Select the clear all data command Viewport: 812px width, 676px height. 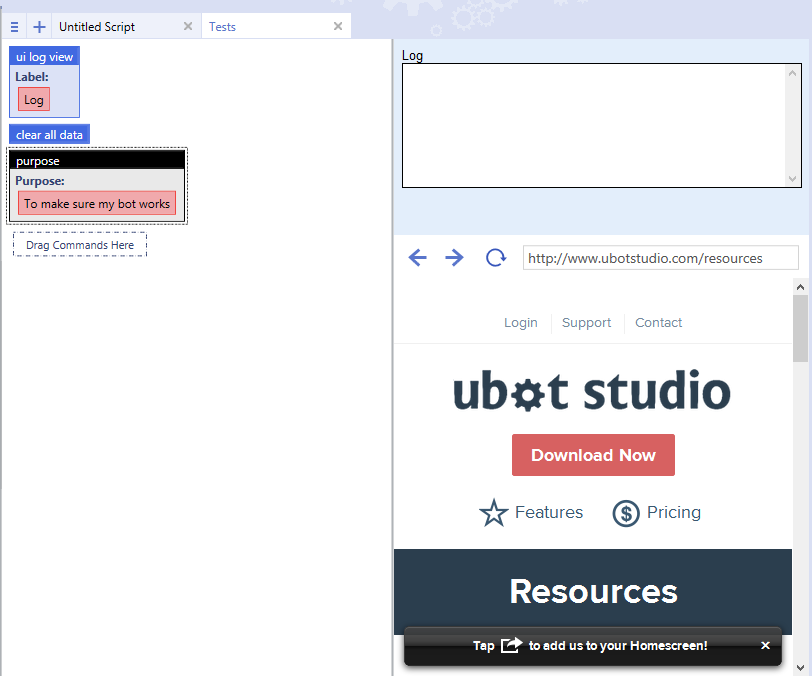click(x=49, y=135)
